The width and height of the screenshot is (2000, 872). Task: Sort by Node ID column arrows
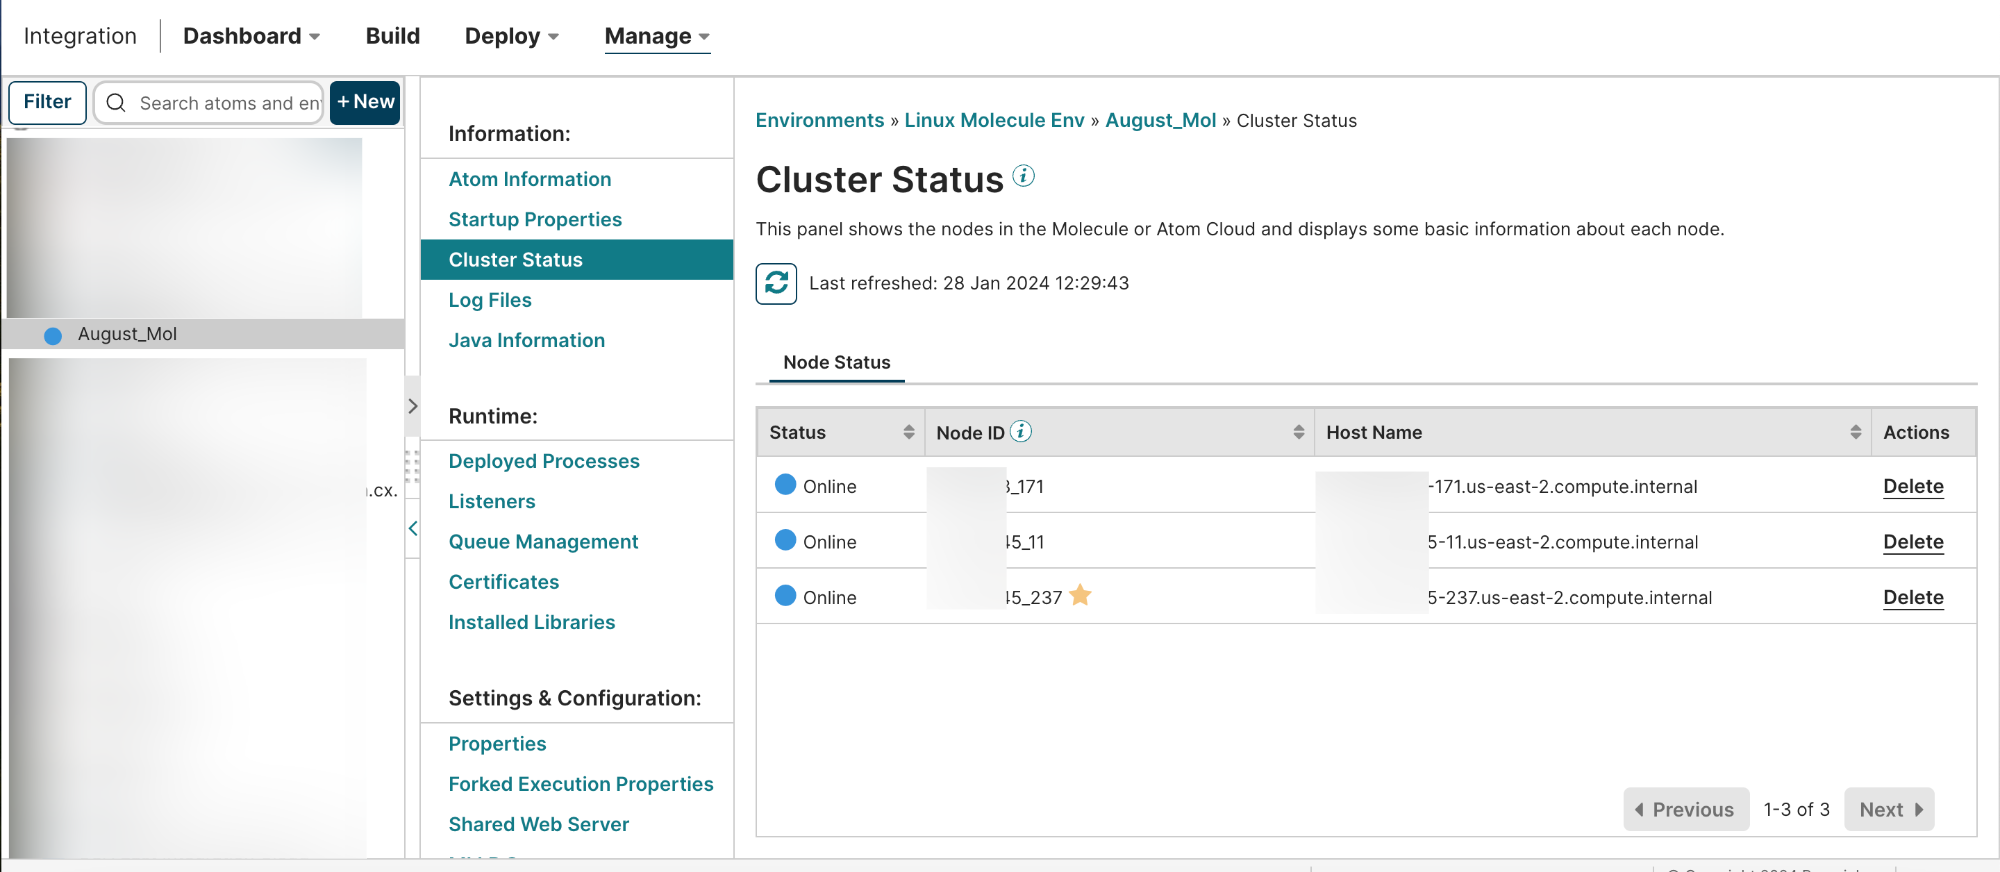click(1298, 432)
